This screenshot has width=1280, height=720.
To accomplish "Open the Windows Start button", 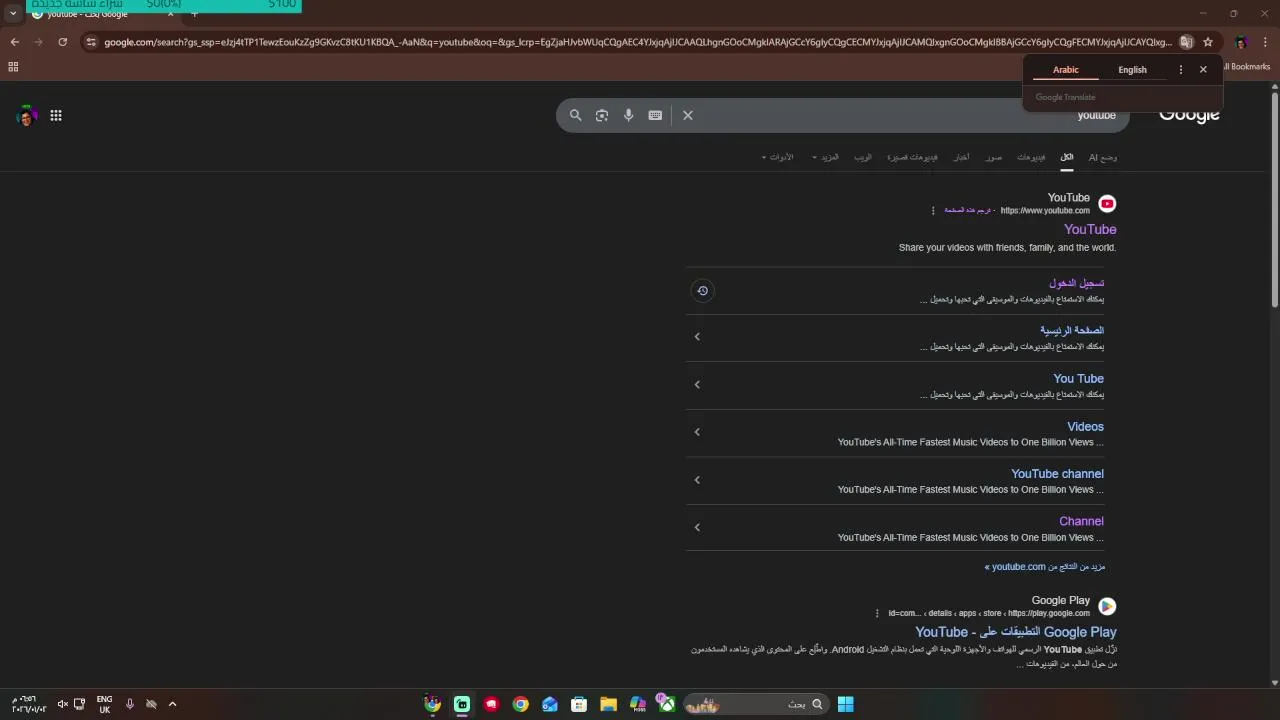I will click(x=845, y=704).
